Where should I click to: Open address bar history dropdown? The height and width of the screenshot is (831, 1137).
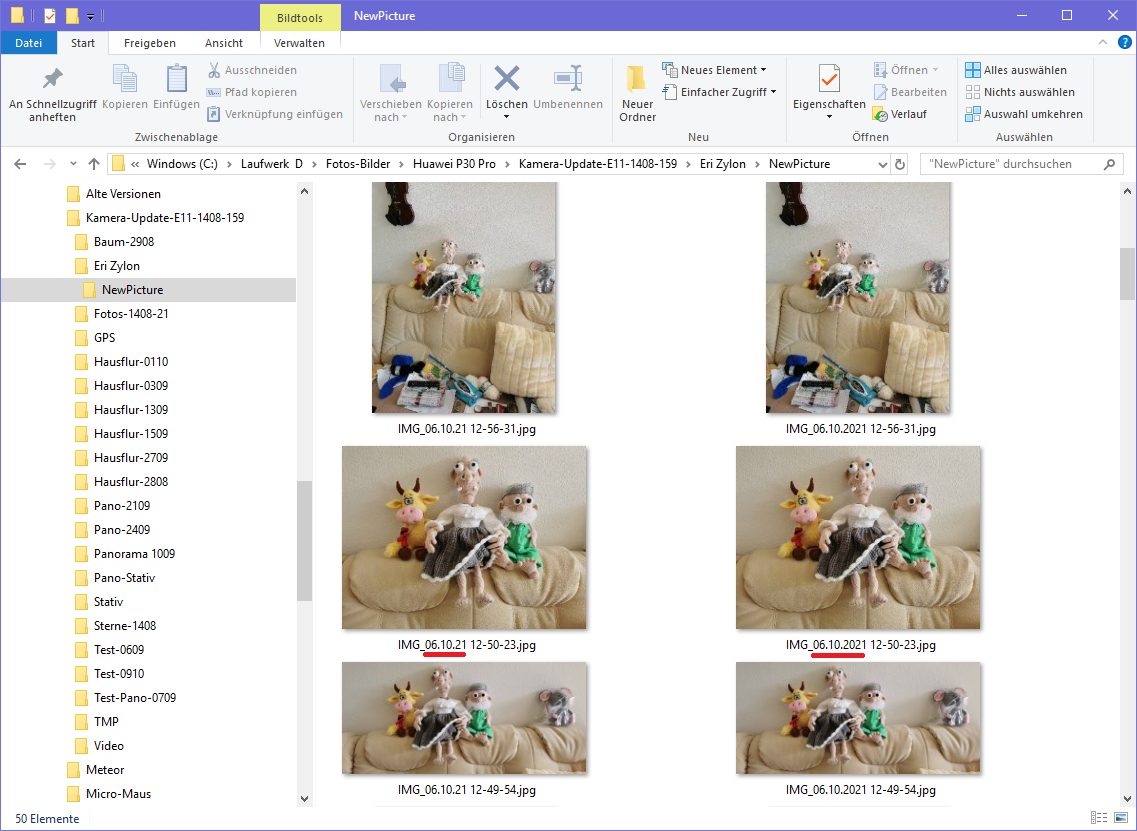(x=882, y=165)
